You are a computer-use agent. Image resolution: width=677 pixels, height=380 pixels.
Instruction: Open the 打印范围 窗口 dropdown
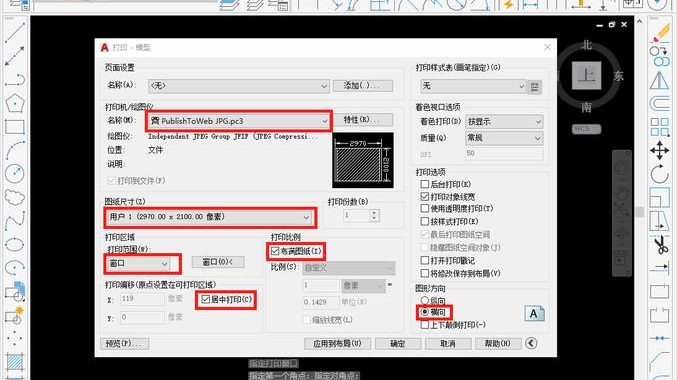click(138, 263)
